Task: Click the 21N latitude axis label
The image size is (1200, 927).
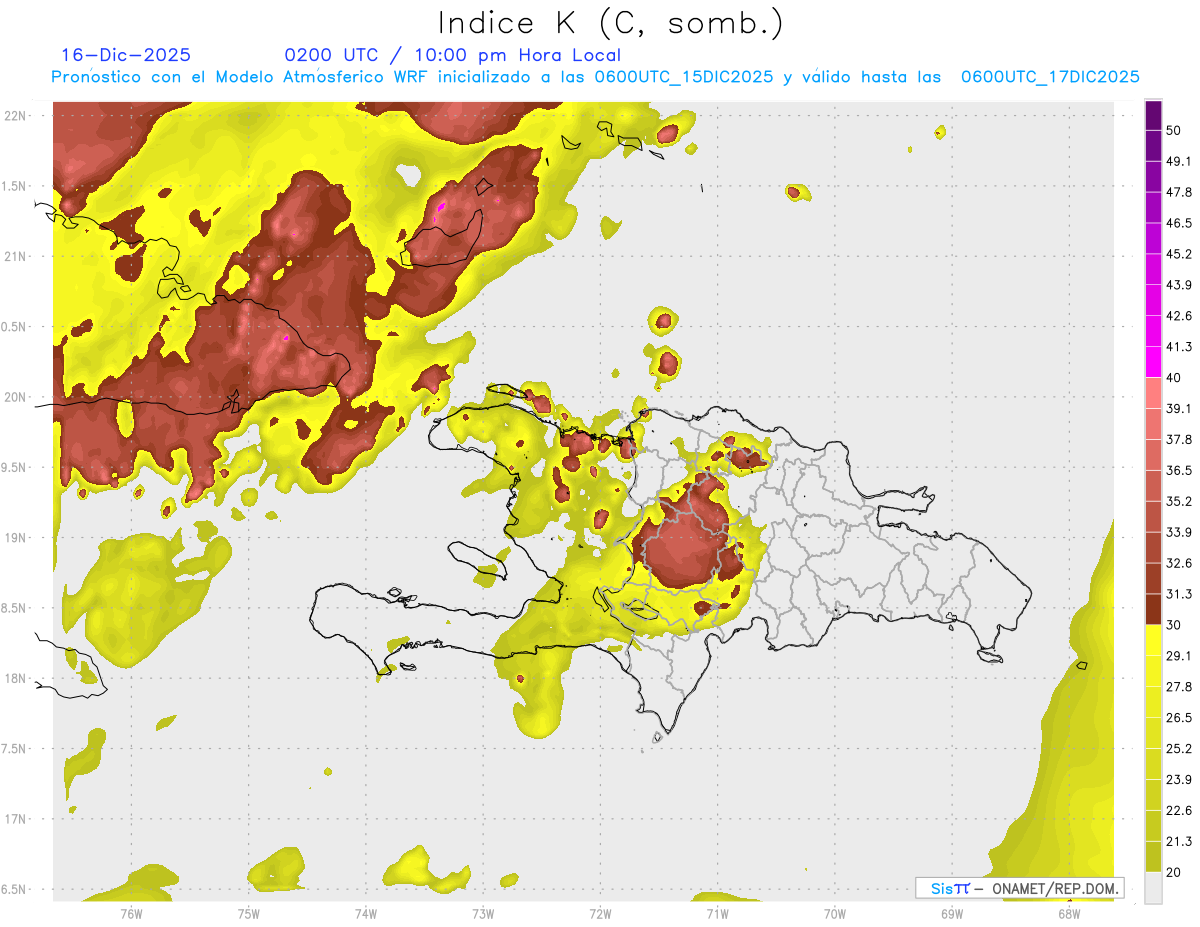Action: tap(15, 256)
